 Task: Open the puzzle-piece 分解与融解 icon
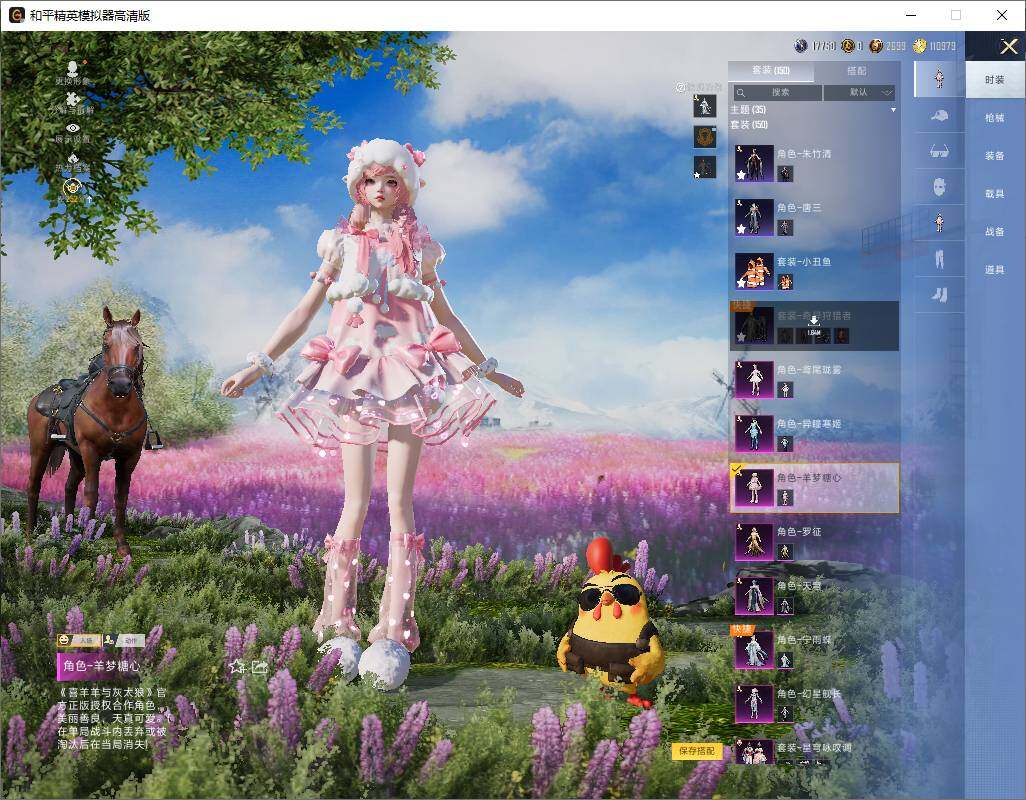[73, 103]
